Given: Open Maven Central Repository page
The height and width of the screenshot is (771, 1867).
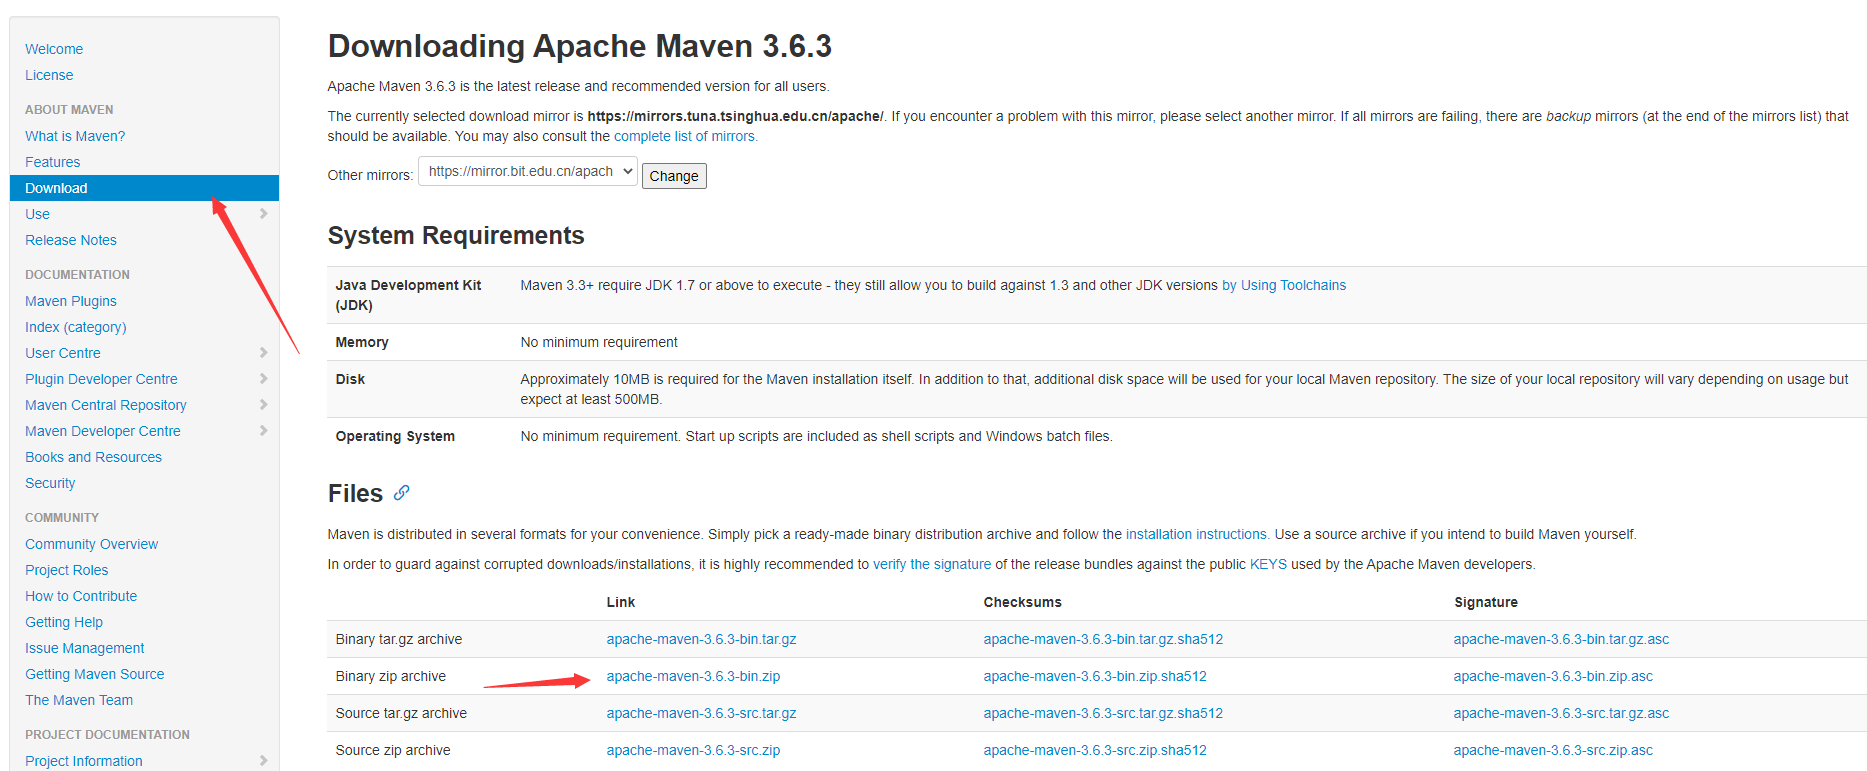Looking at the screenshot, I should click(106, 405).
